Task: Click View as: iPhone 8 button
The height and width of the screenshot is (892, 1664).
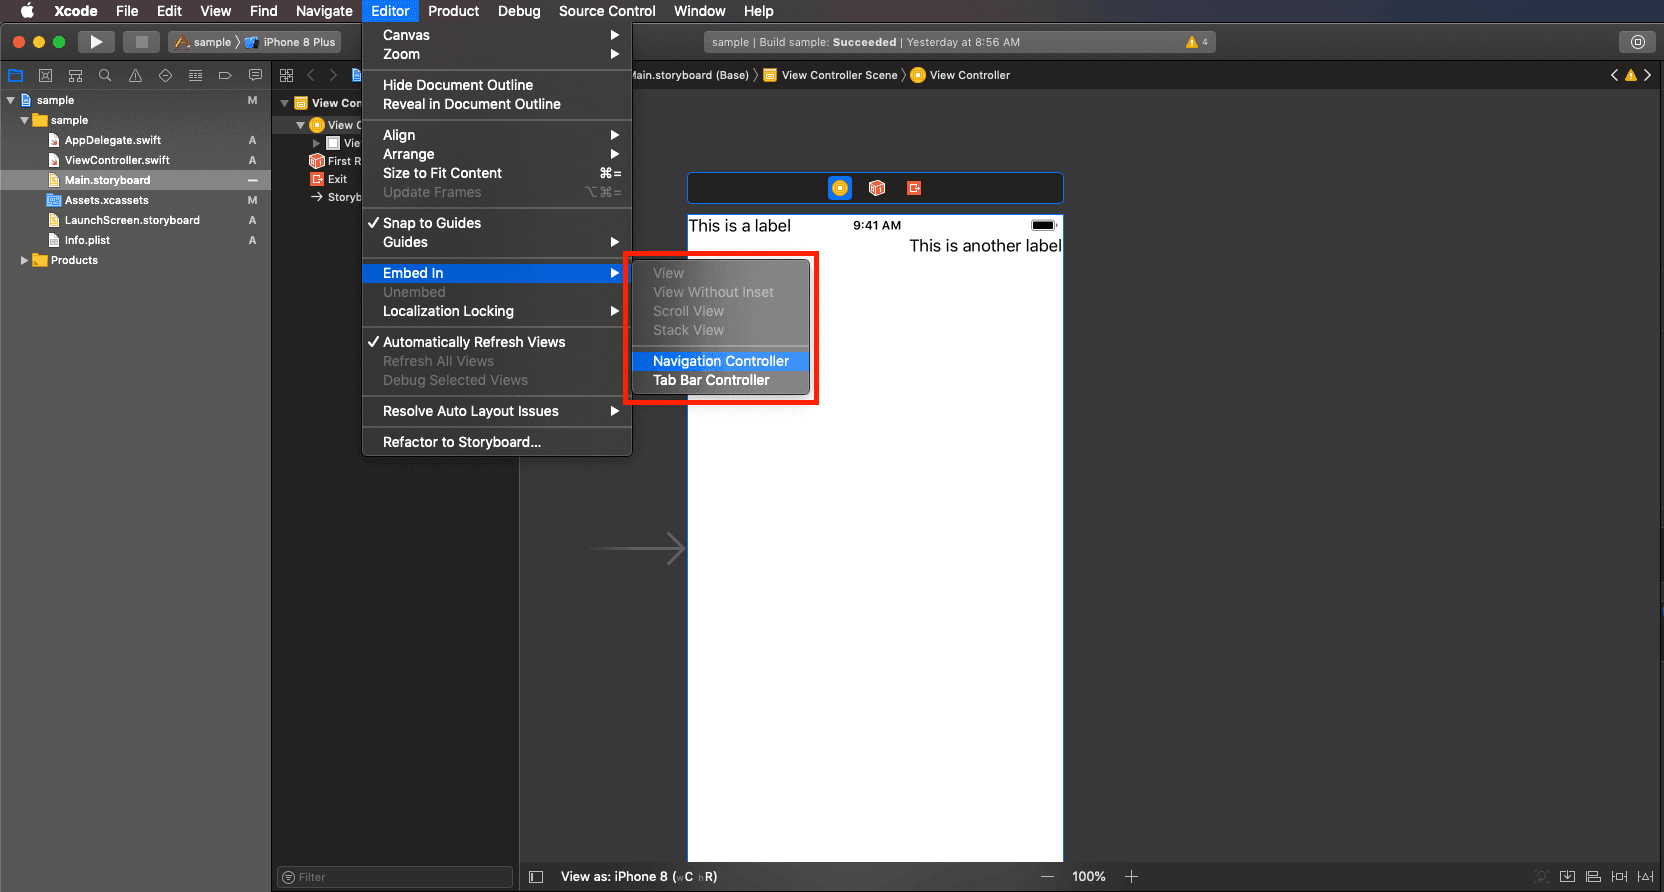Action: [x=638, y=877]
